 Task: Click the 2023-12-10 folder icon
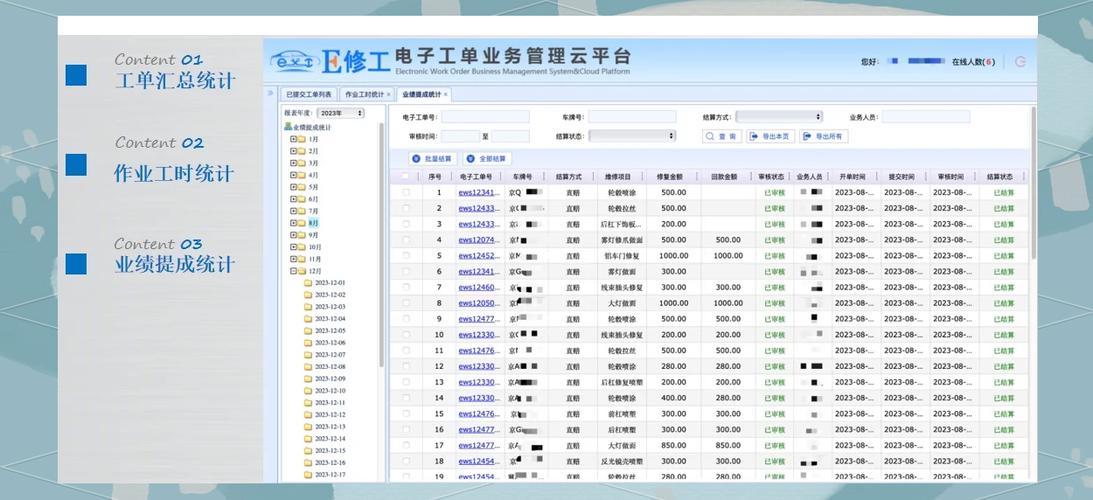pyautogui.click(x=308, y=391)
